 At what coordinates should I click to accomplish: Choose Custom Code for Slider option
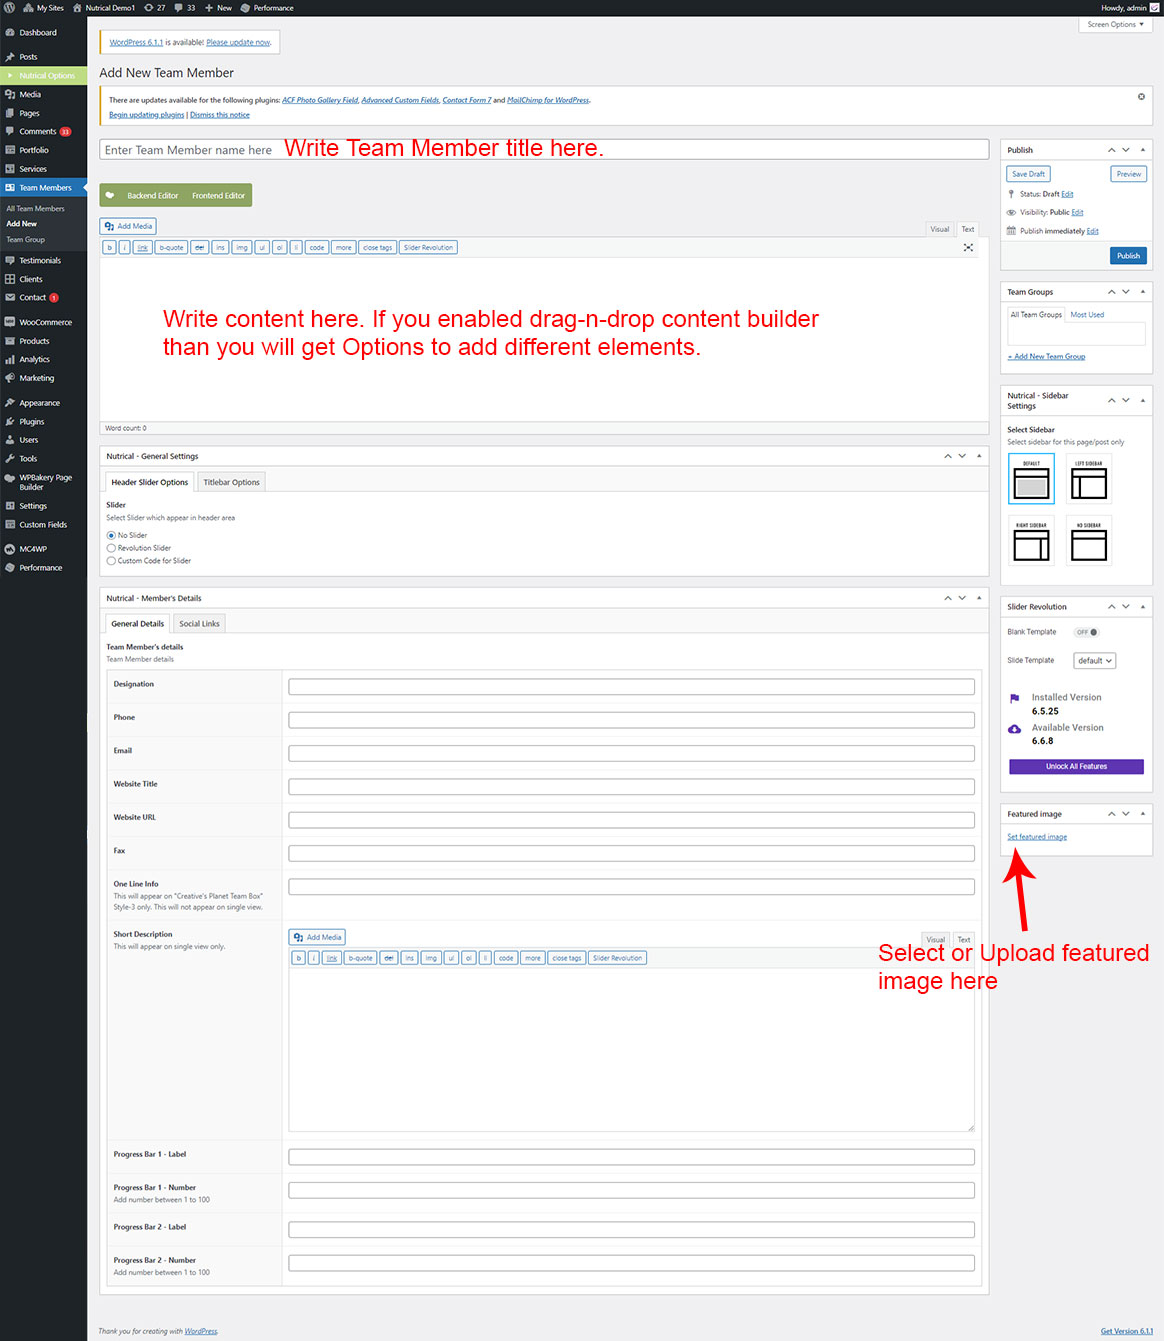tap(111, 561)
